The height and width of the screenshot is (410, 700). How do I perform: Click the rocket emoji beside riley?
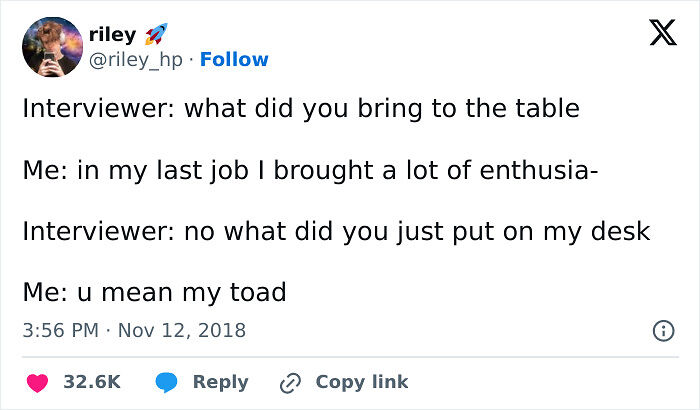[x=156, y=35]
